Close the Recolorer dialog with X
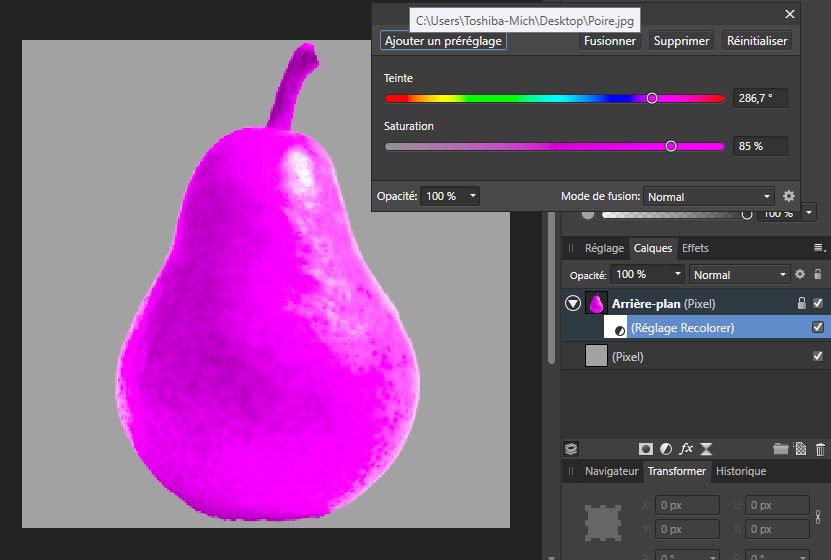The height and width of the screenshot is (560, 831). click(x=790, y=14)
